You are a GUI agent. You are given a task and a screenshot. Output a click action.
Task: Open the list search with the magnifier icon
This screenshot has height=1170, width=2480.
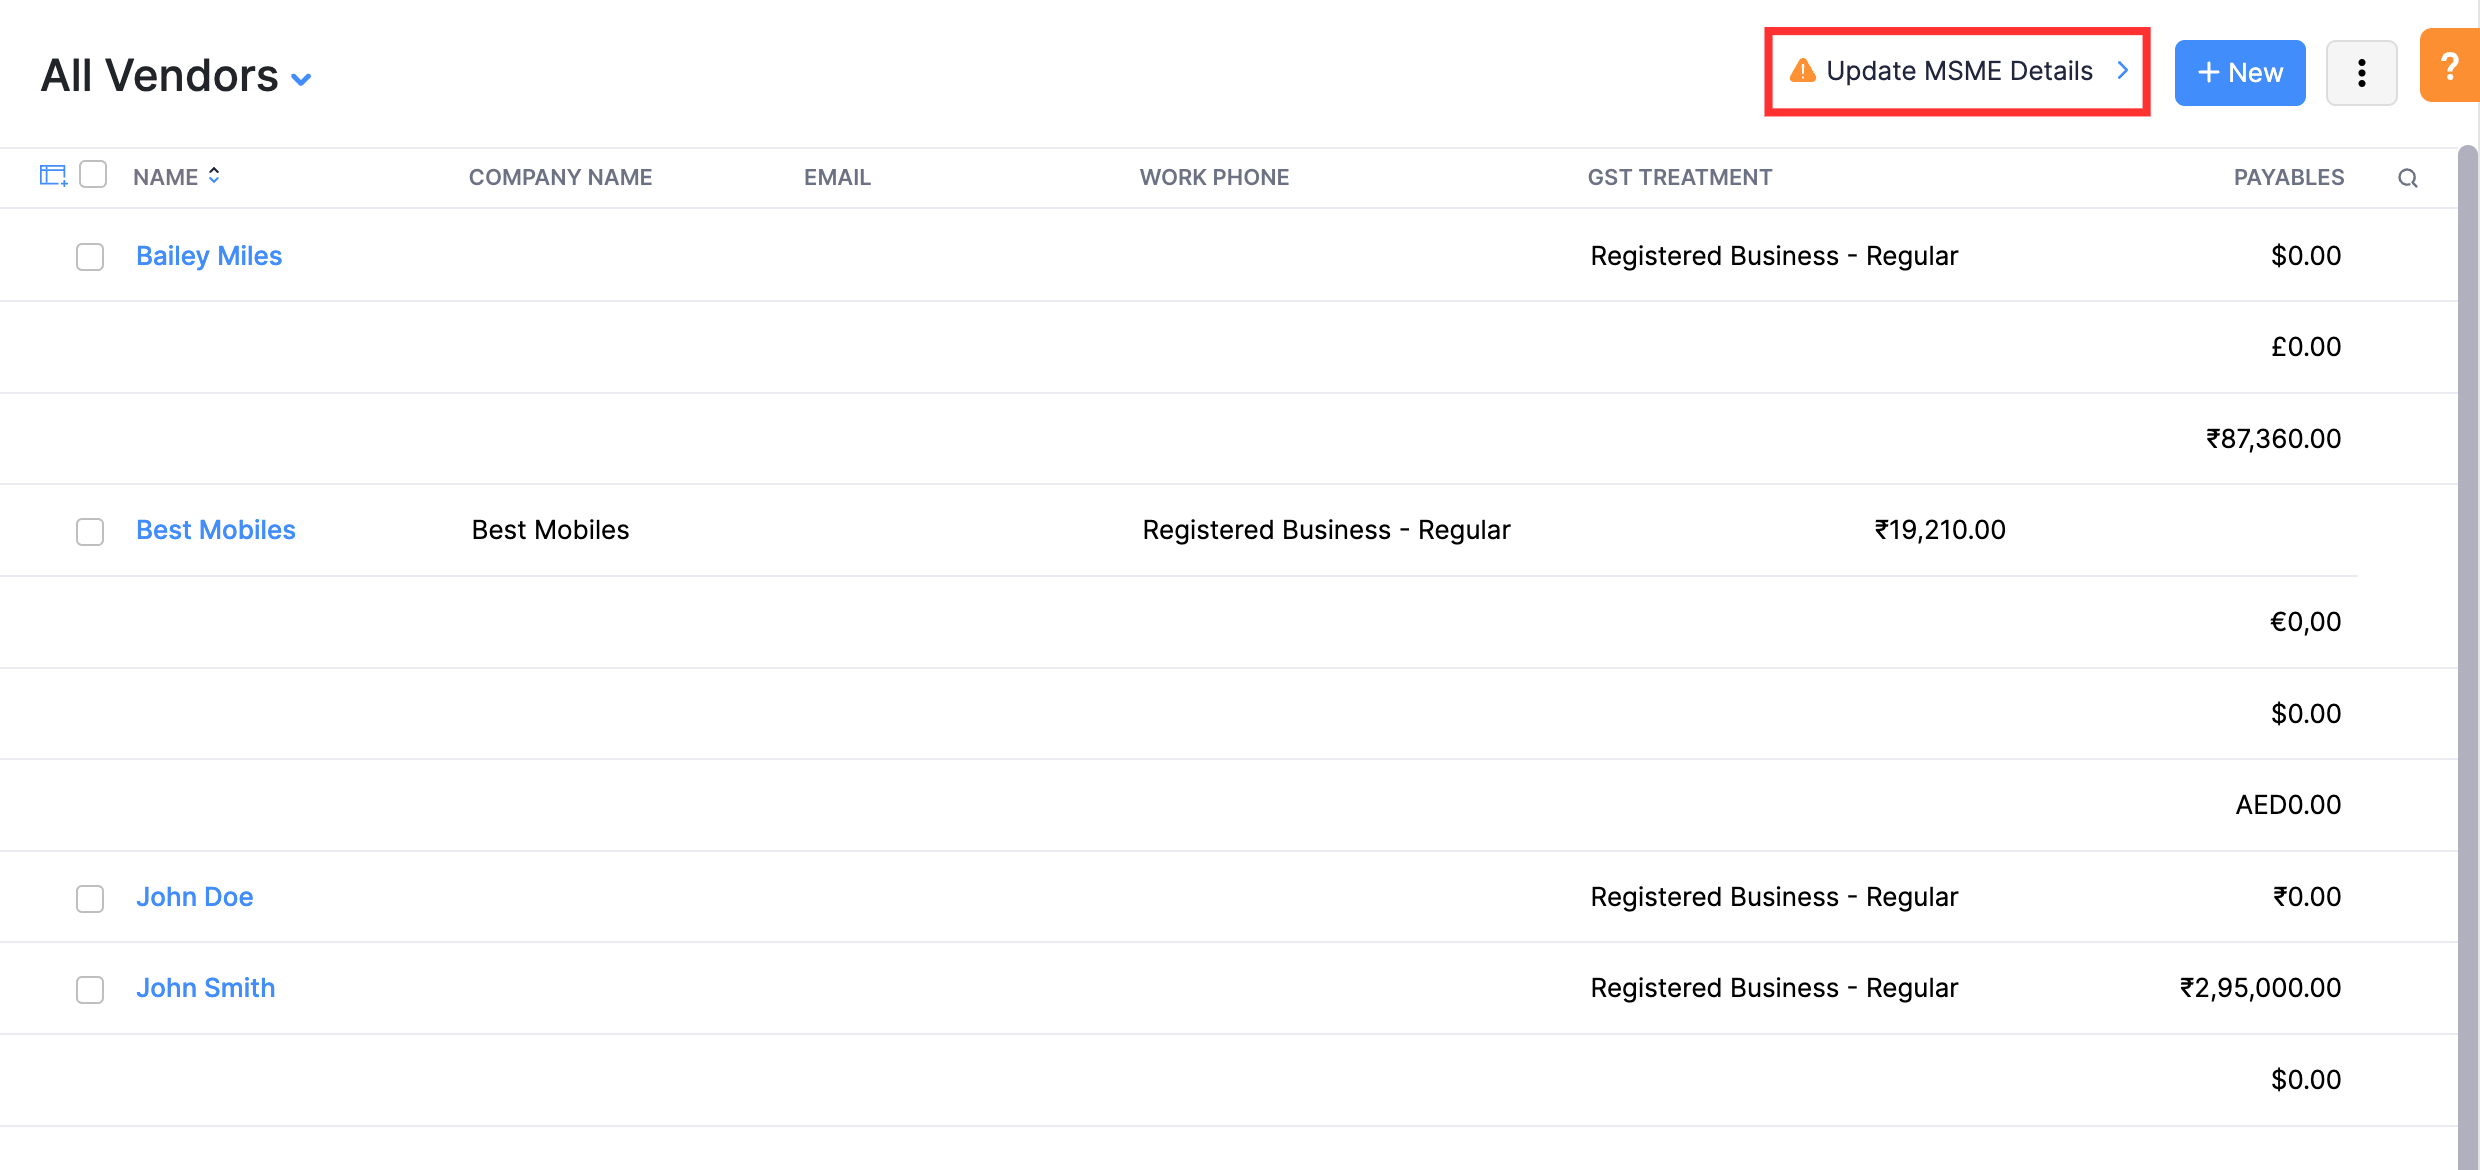coord(2408,177)
